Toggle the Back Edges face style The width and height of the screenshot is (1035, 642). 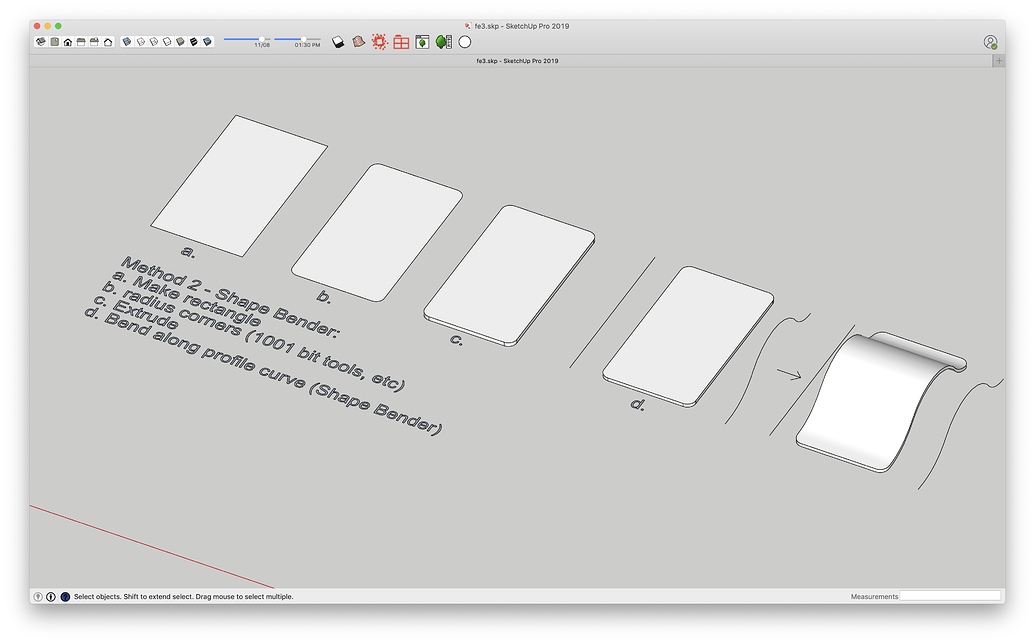[140, 42]
